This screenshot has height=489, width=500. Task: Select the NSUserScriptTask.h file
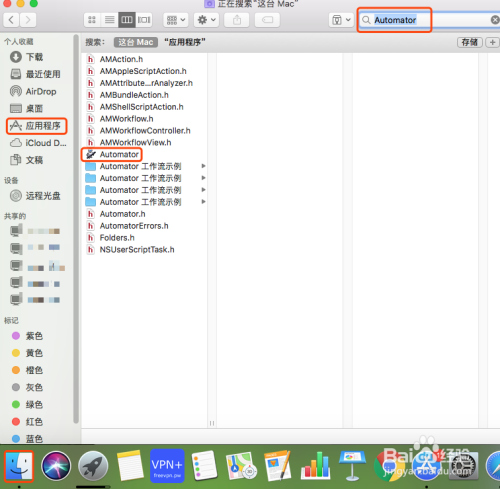tap(130, 250)
